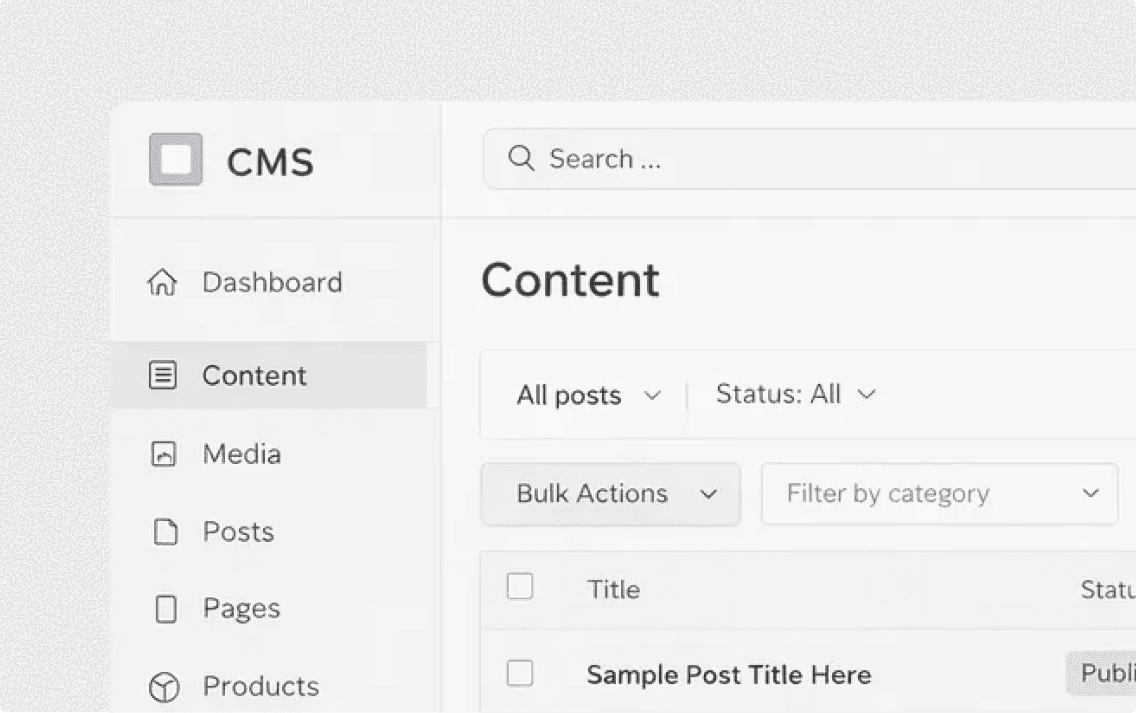Click the Posts document icon
Image resolution: width=1136 pixels, height=713 pixels.
pyautogui.click(x=165, y=532)
